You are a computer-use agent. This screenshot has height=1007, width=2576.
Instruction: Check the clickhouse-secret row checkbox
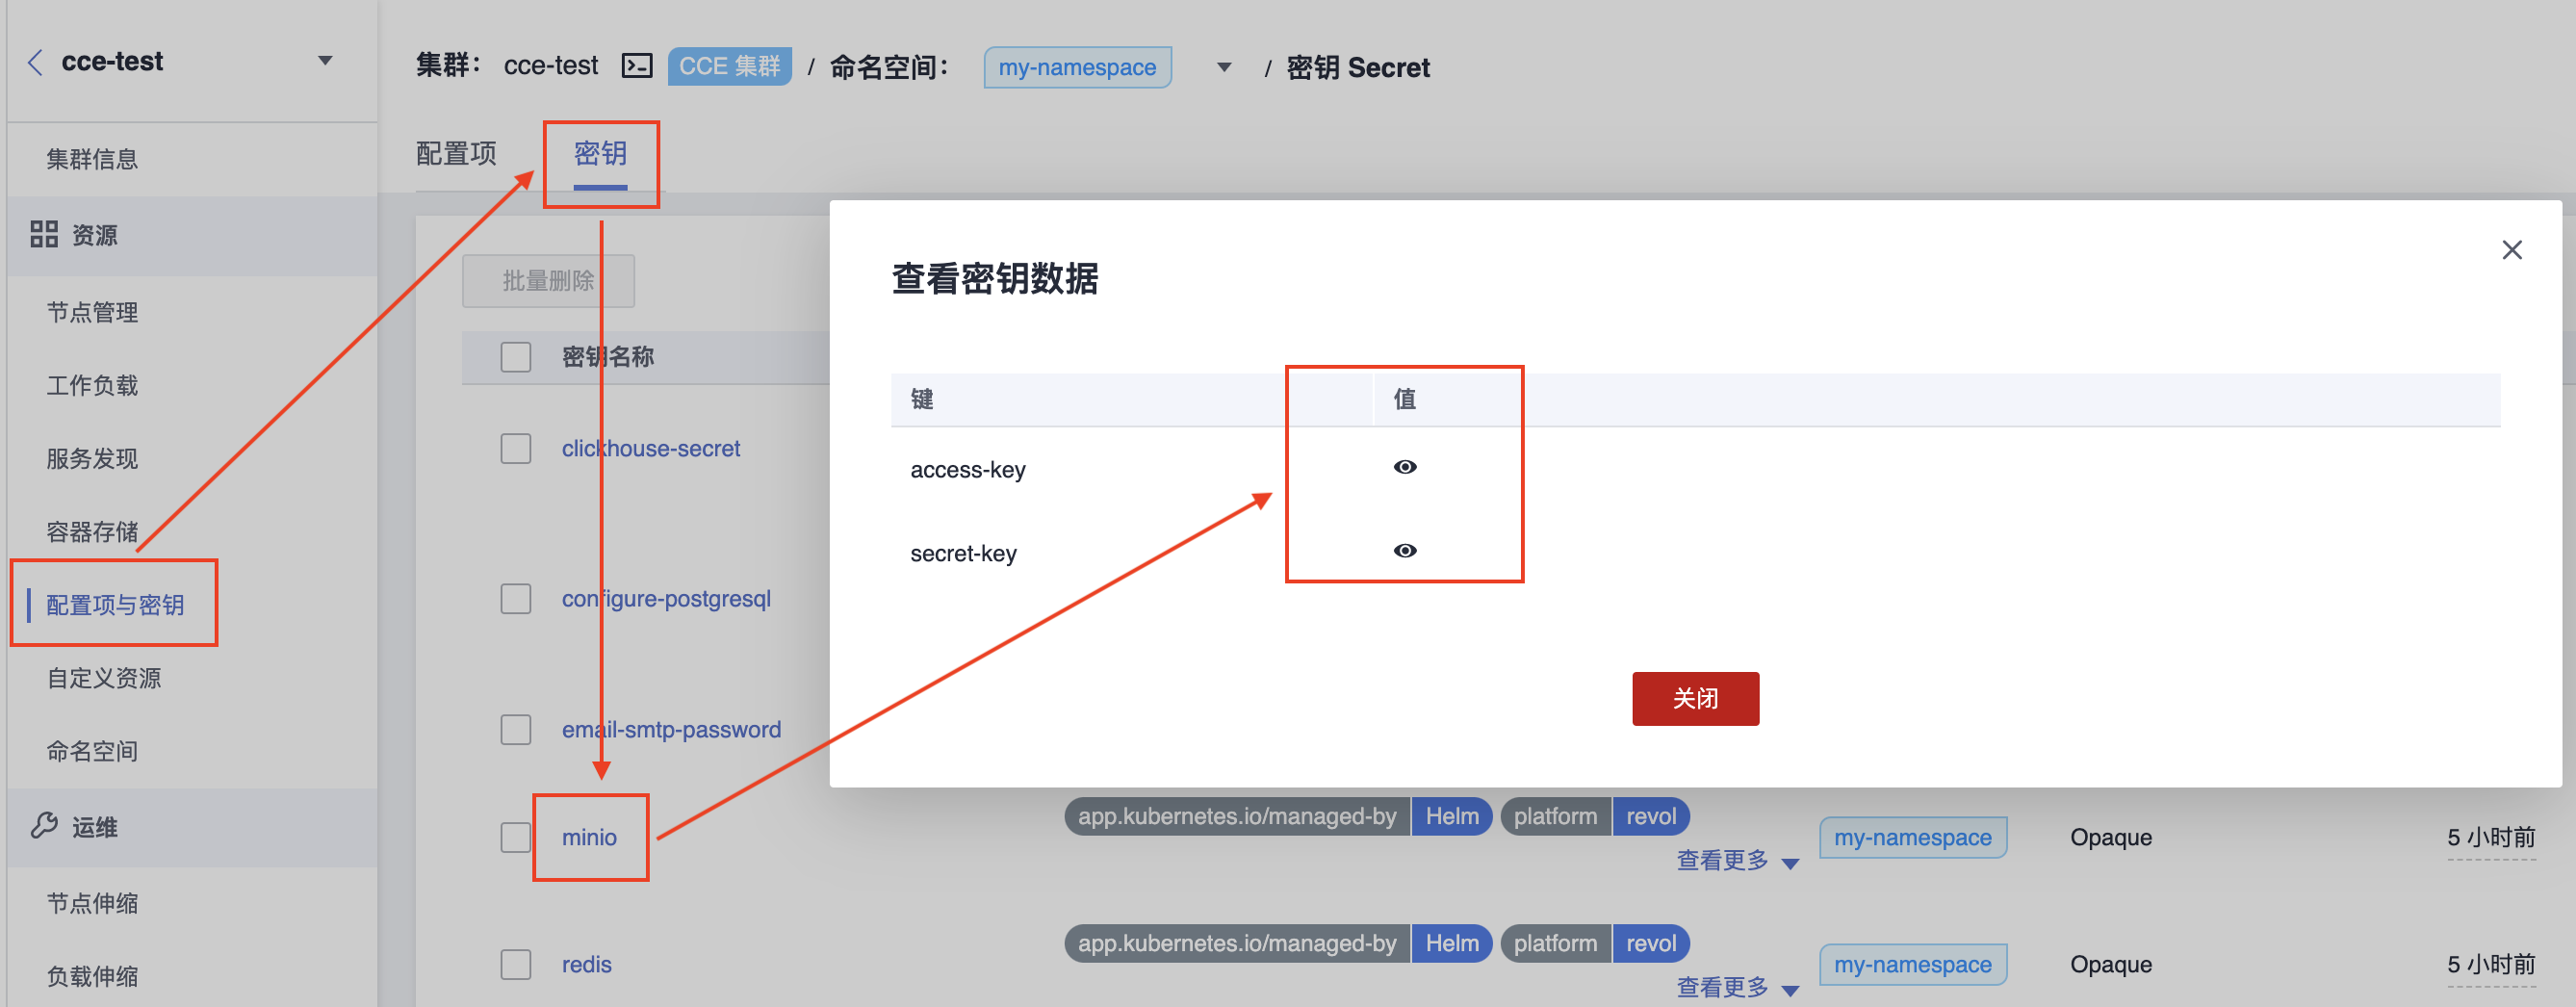pos(516,448)
